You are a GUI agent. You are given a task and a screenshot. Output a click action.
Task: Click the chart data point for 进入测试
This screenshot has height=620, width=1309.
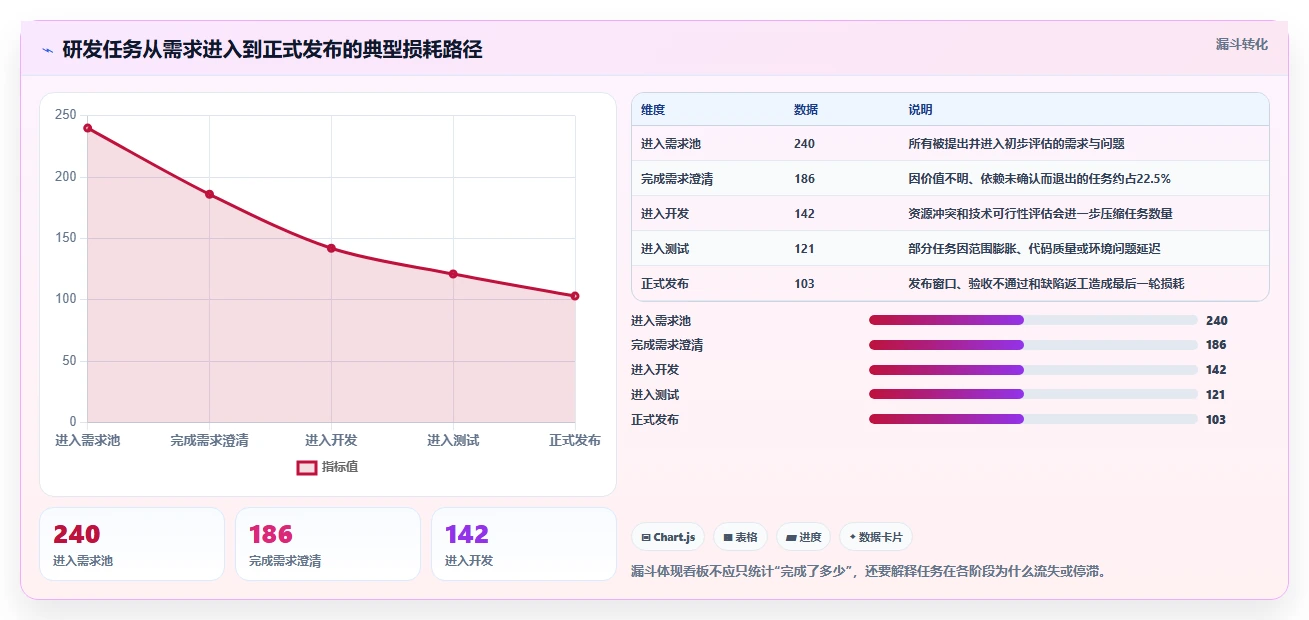coord(453,274)
